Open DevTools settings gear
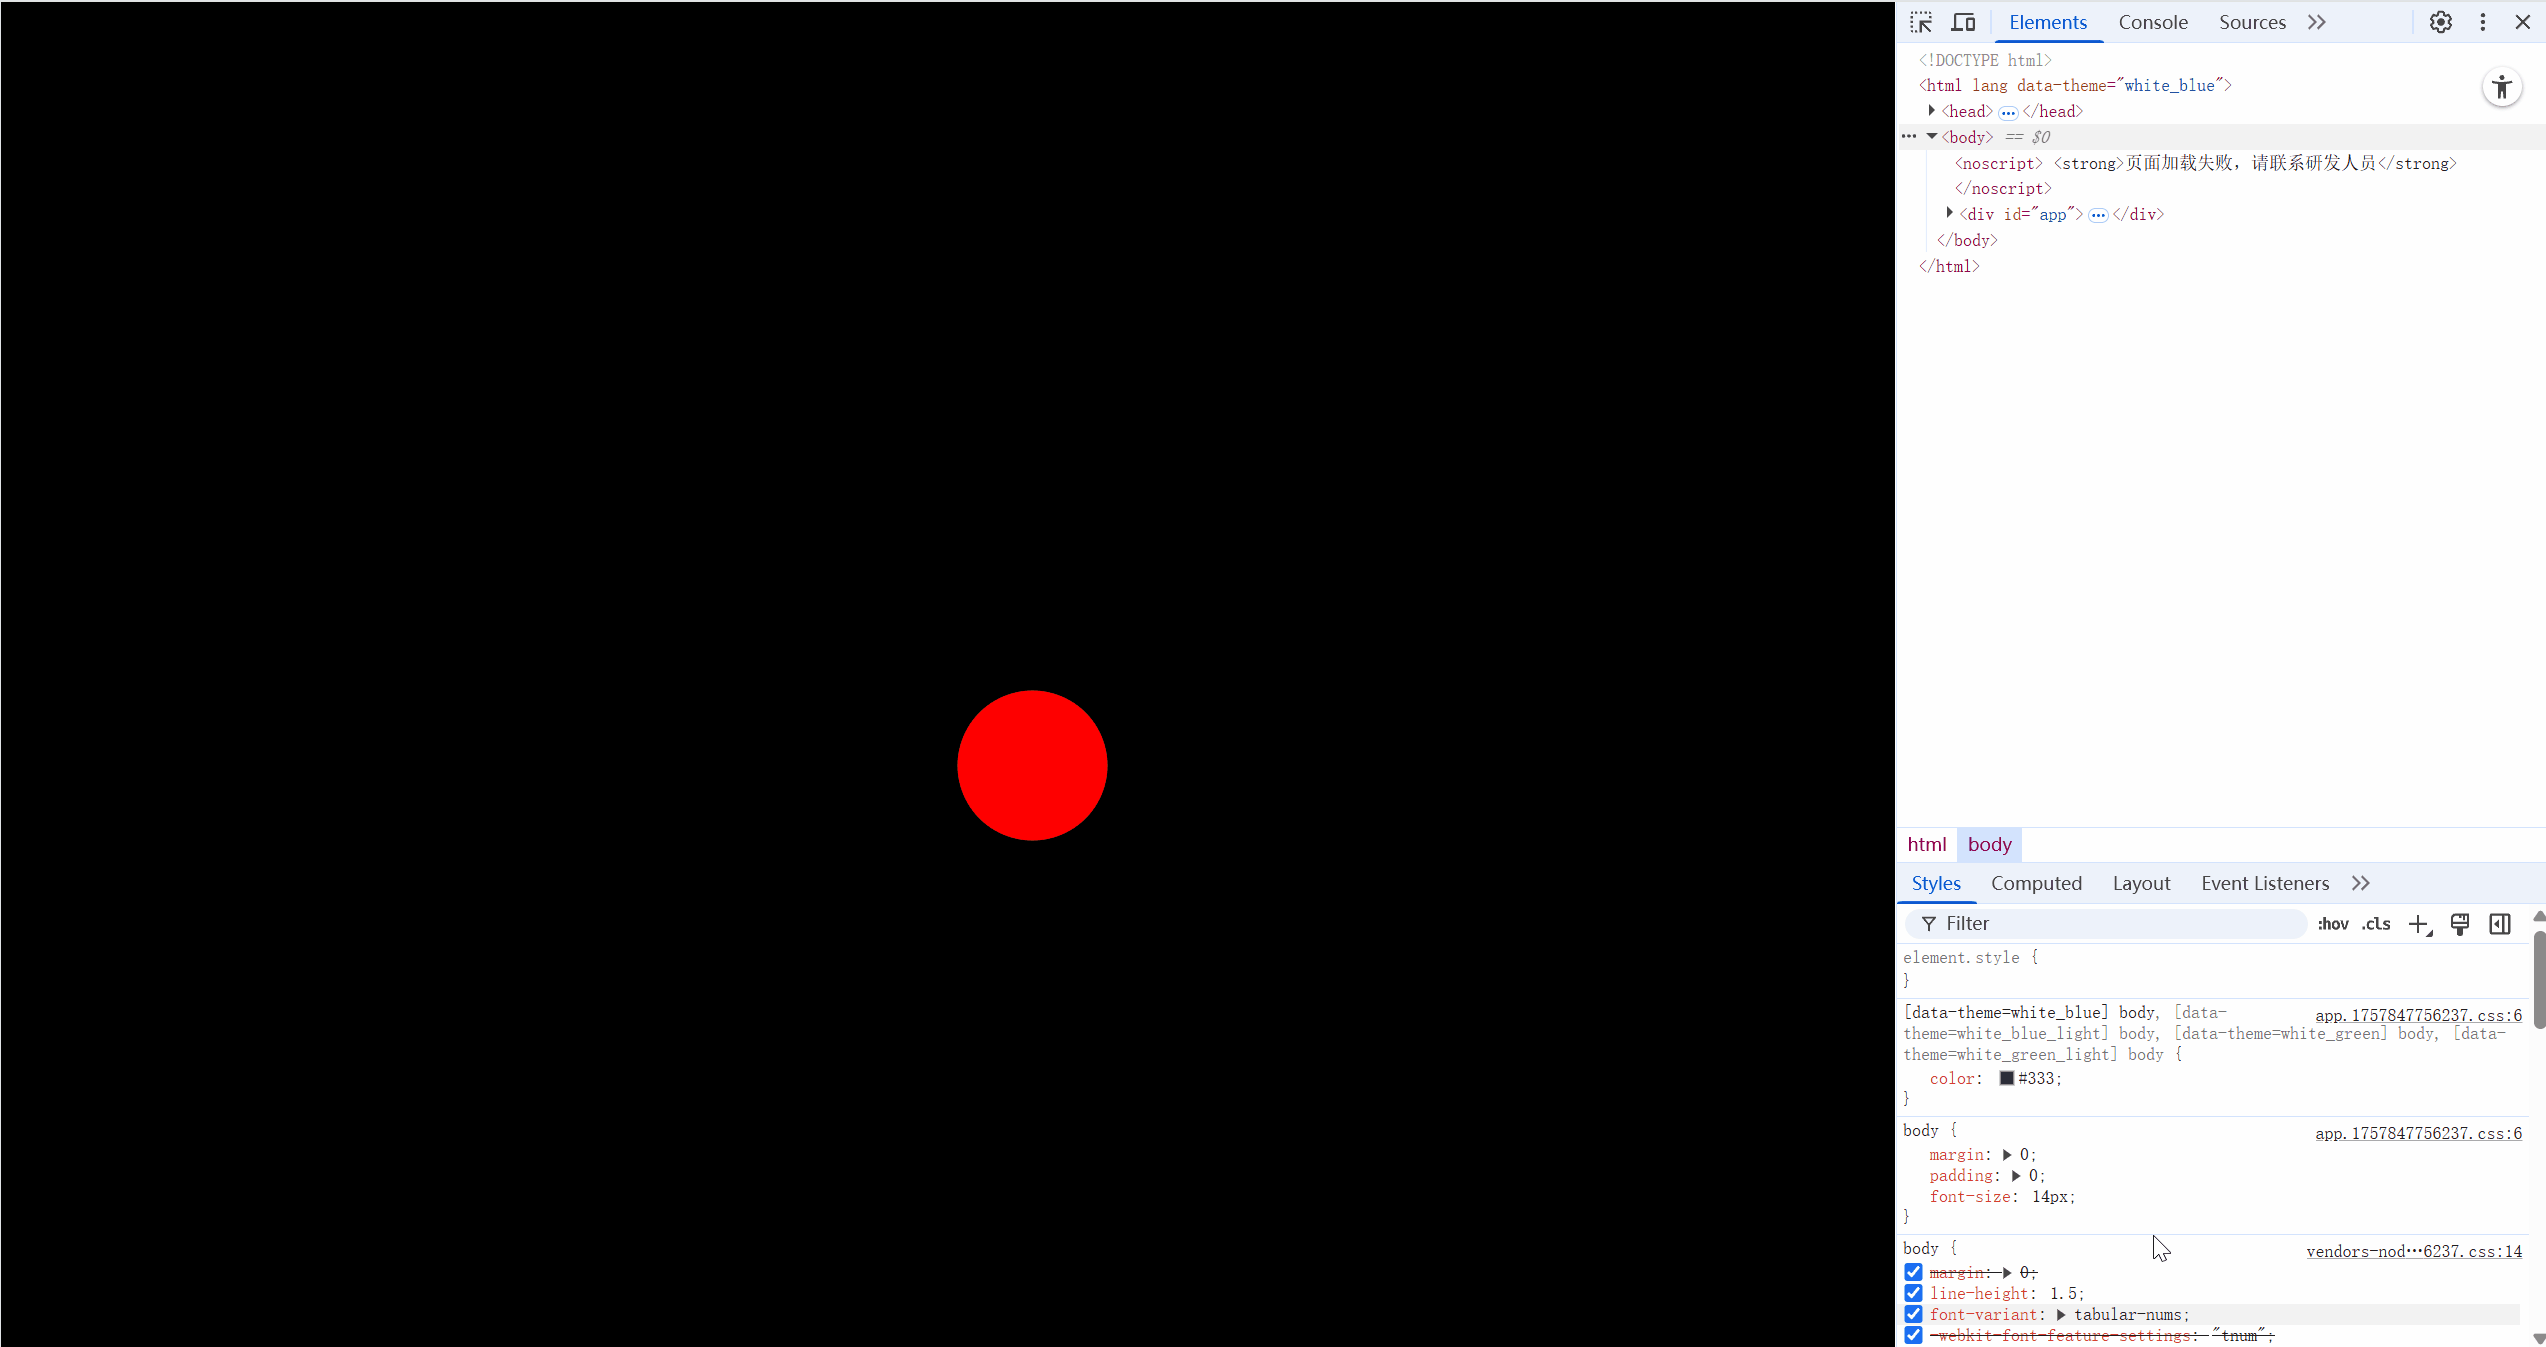Image resolution: width=2546 pixels, height=1347 pixels. (2441, 22)
